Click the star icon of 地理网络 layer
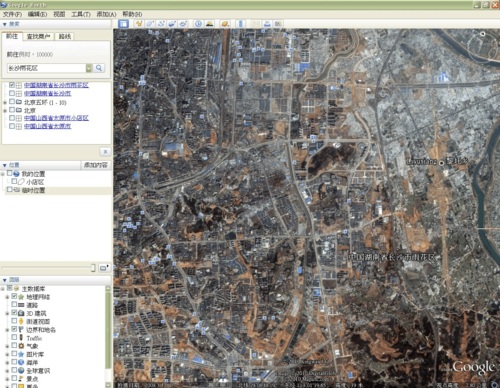The image size is (500, 388). tap(21, 297)
